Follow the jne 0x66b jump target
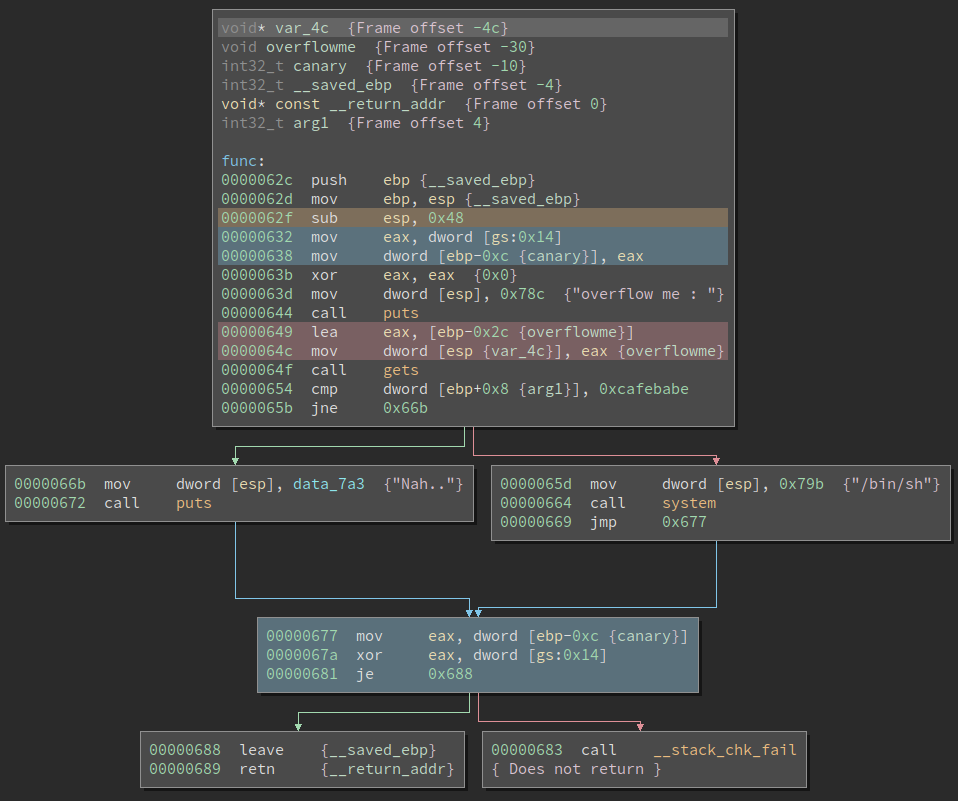Image resolution: width=958 pixels, height=801 pixels. pyautogui.click(x=404, y=408)
